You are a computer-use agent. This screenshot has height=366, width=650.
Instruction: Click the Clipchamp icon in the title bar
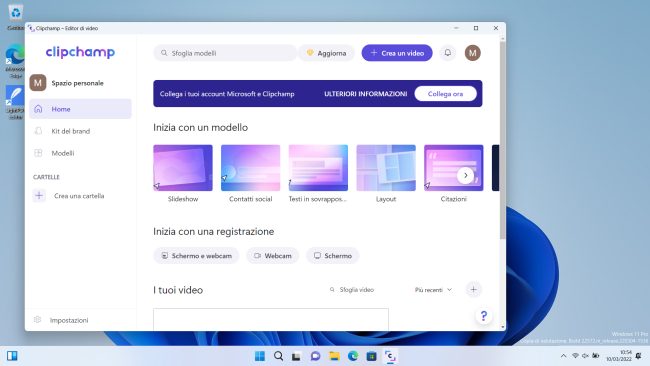(x=31, y=28)
